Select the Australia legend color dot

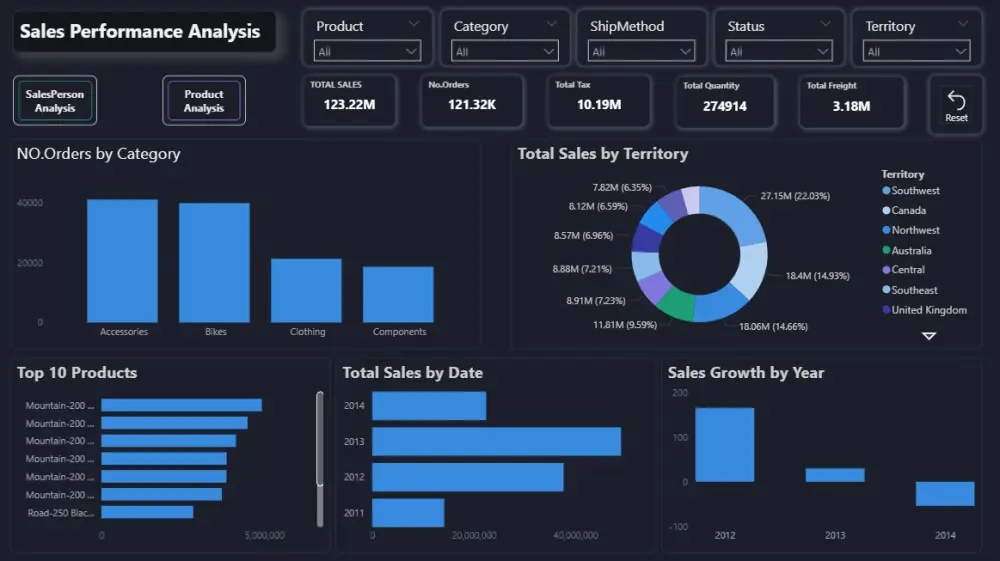click(886, 250)
